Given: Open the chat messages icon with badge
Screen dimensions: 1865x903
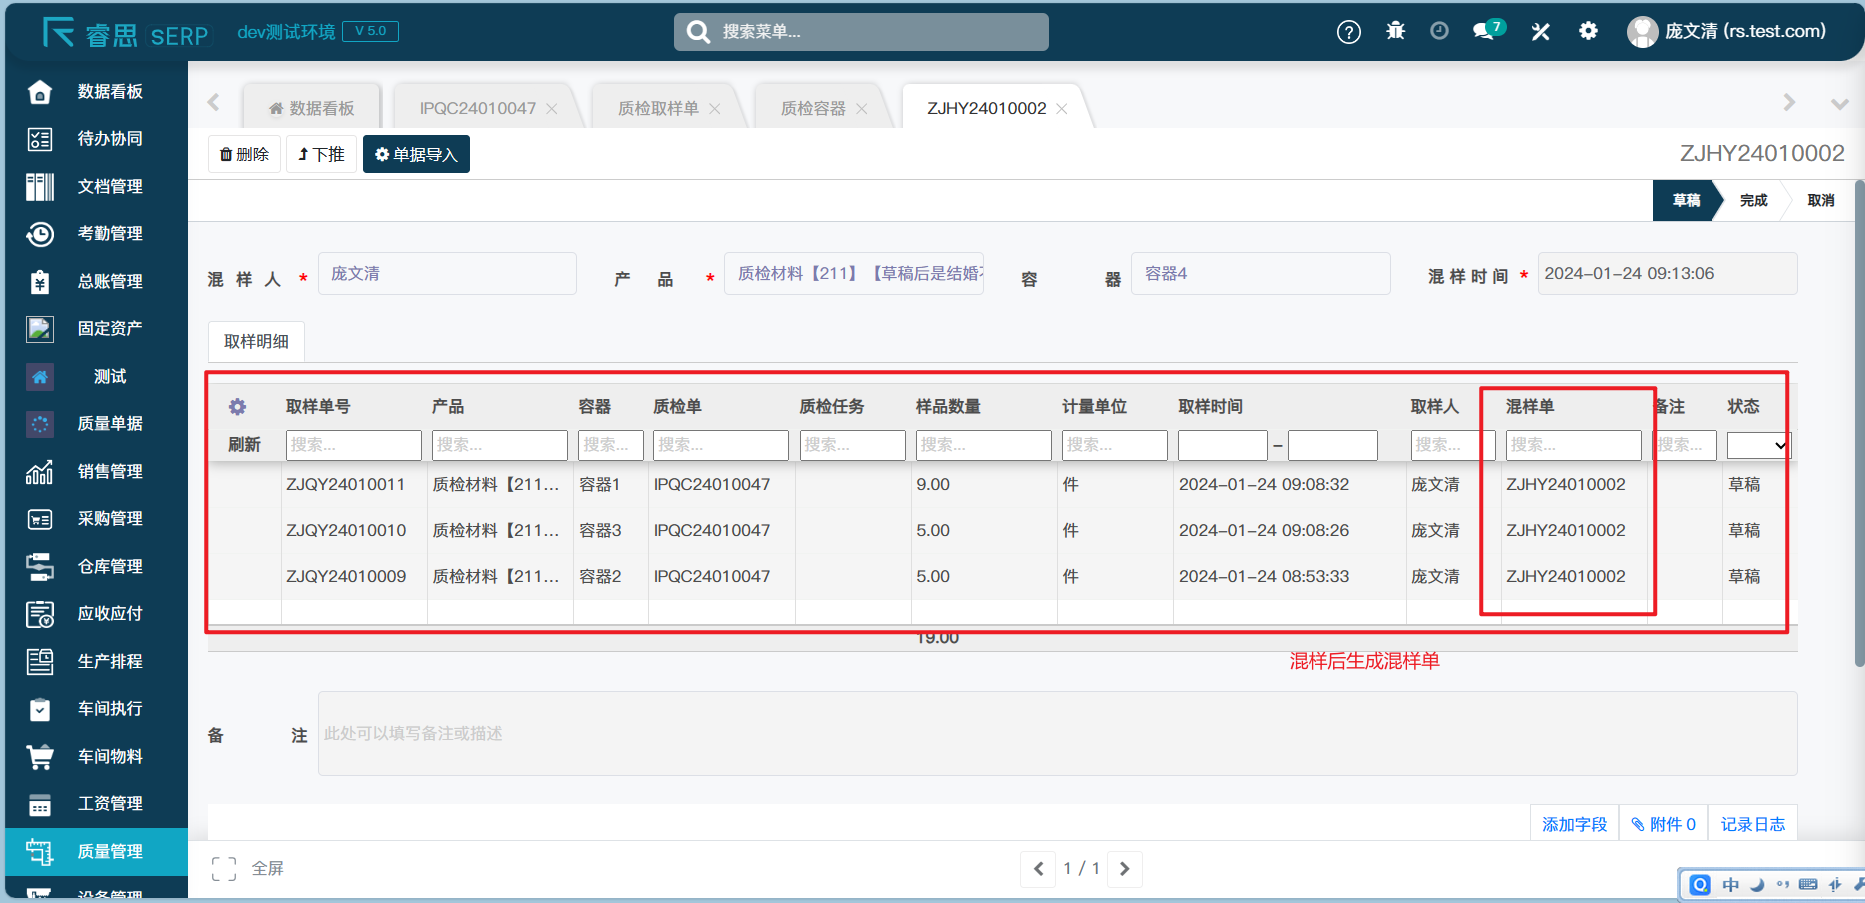Looking at the screenshot, I should tap(1486, 31).
